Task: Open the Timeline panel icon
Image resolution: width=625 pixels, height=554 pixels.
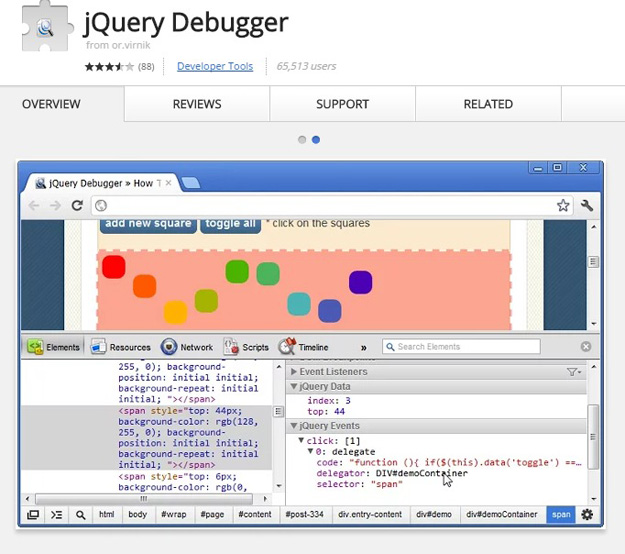Action: (x=288, y=347)
